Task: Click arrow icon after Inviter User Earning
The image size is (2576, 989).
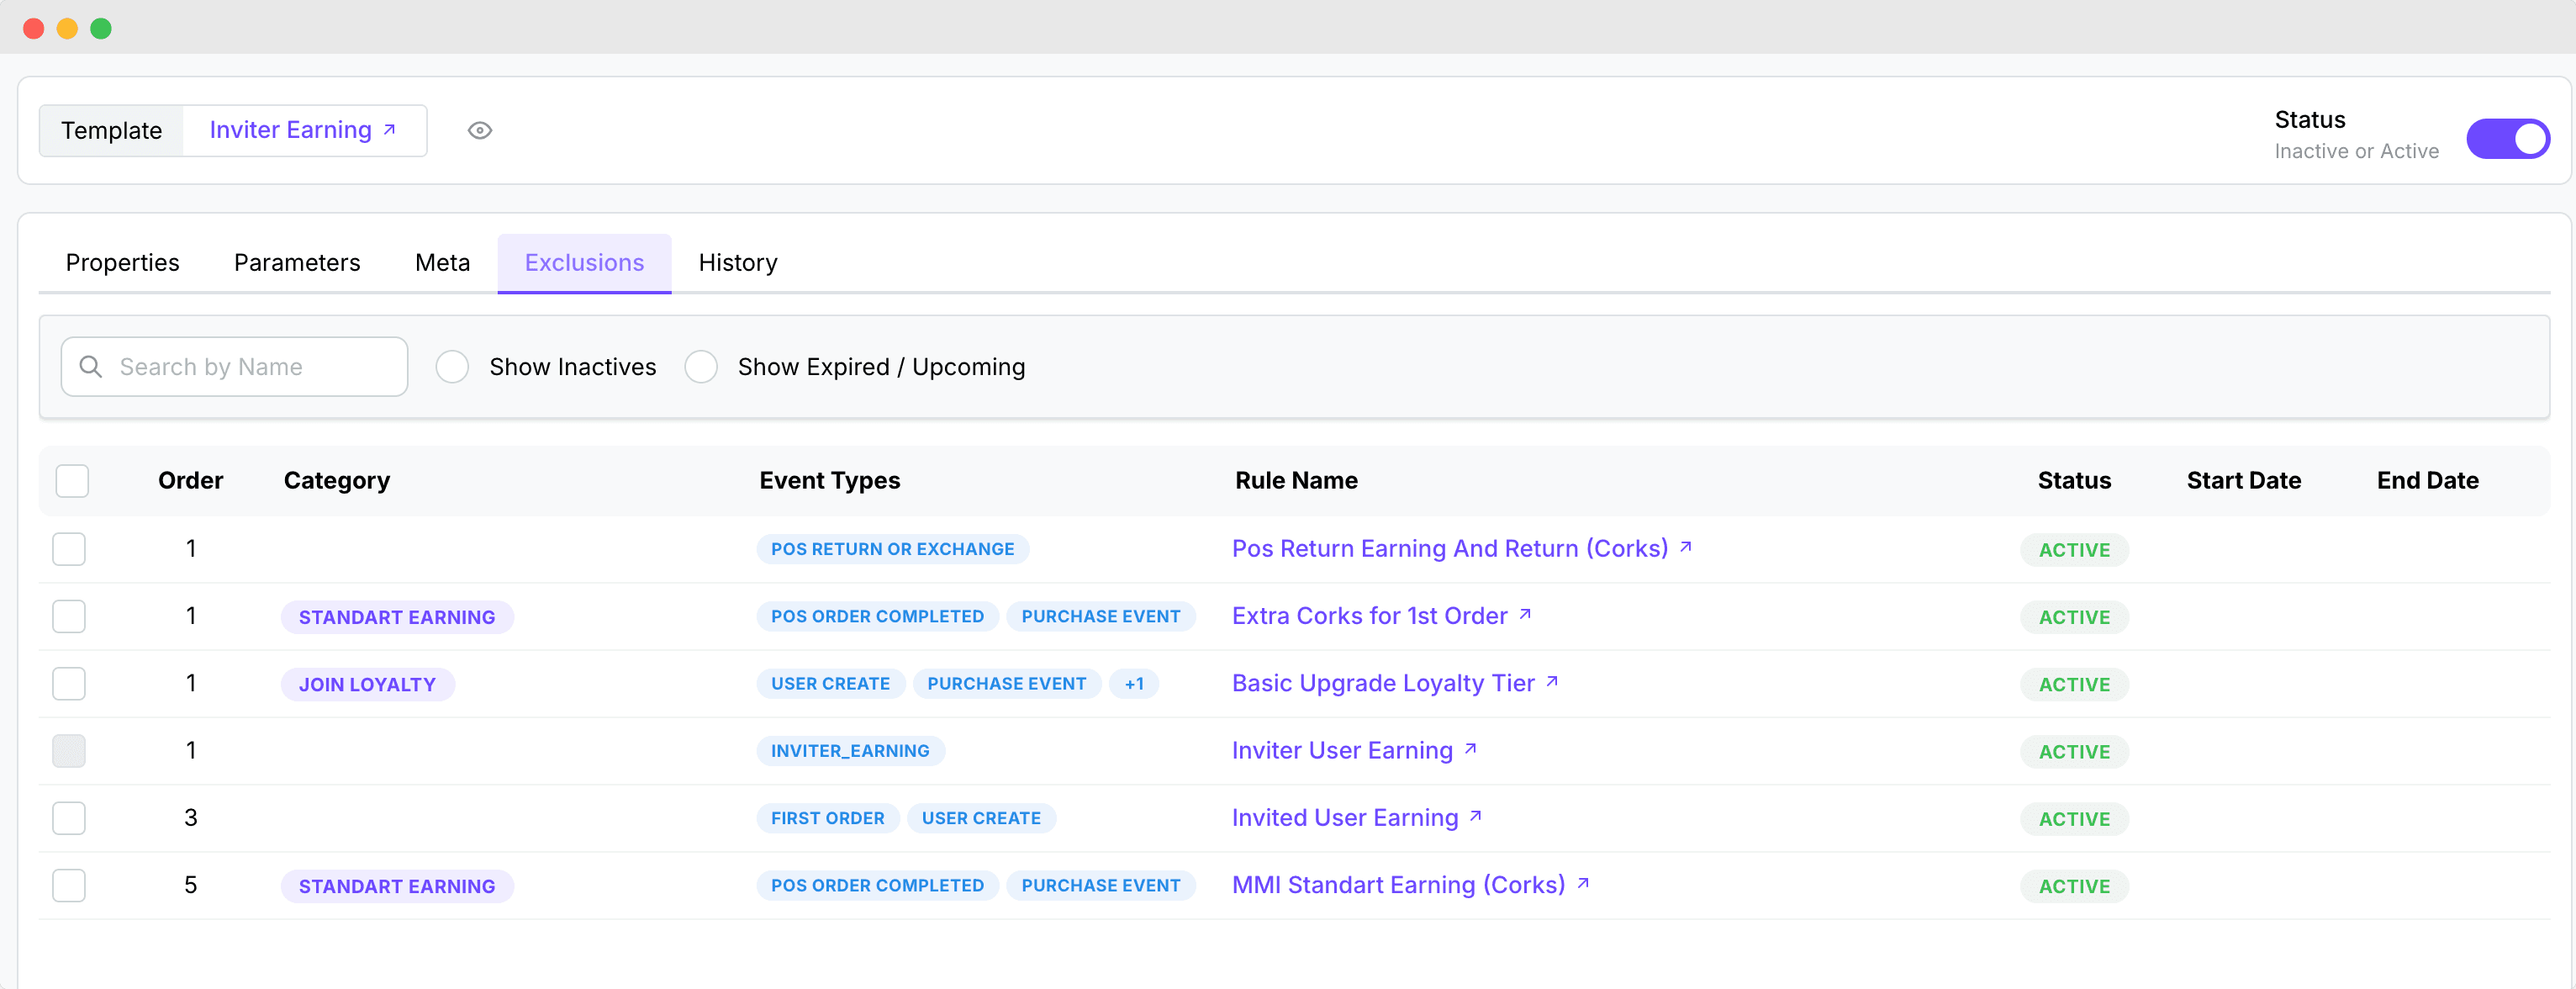Action: [x=1470, y=749]
